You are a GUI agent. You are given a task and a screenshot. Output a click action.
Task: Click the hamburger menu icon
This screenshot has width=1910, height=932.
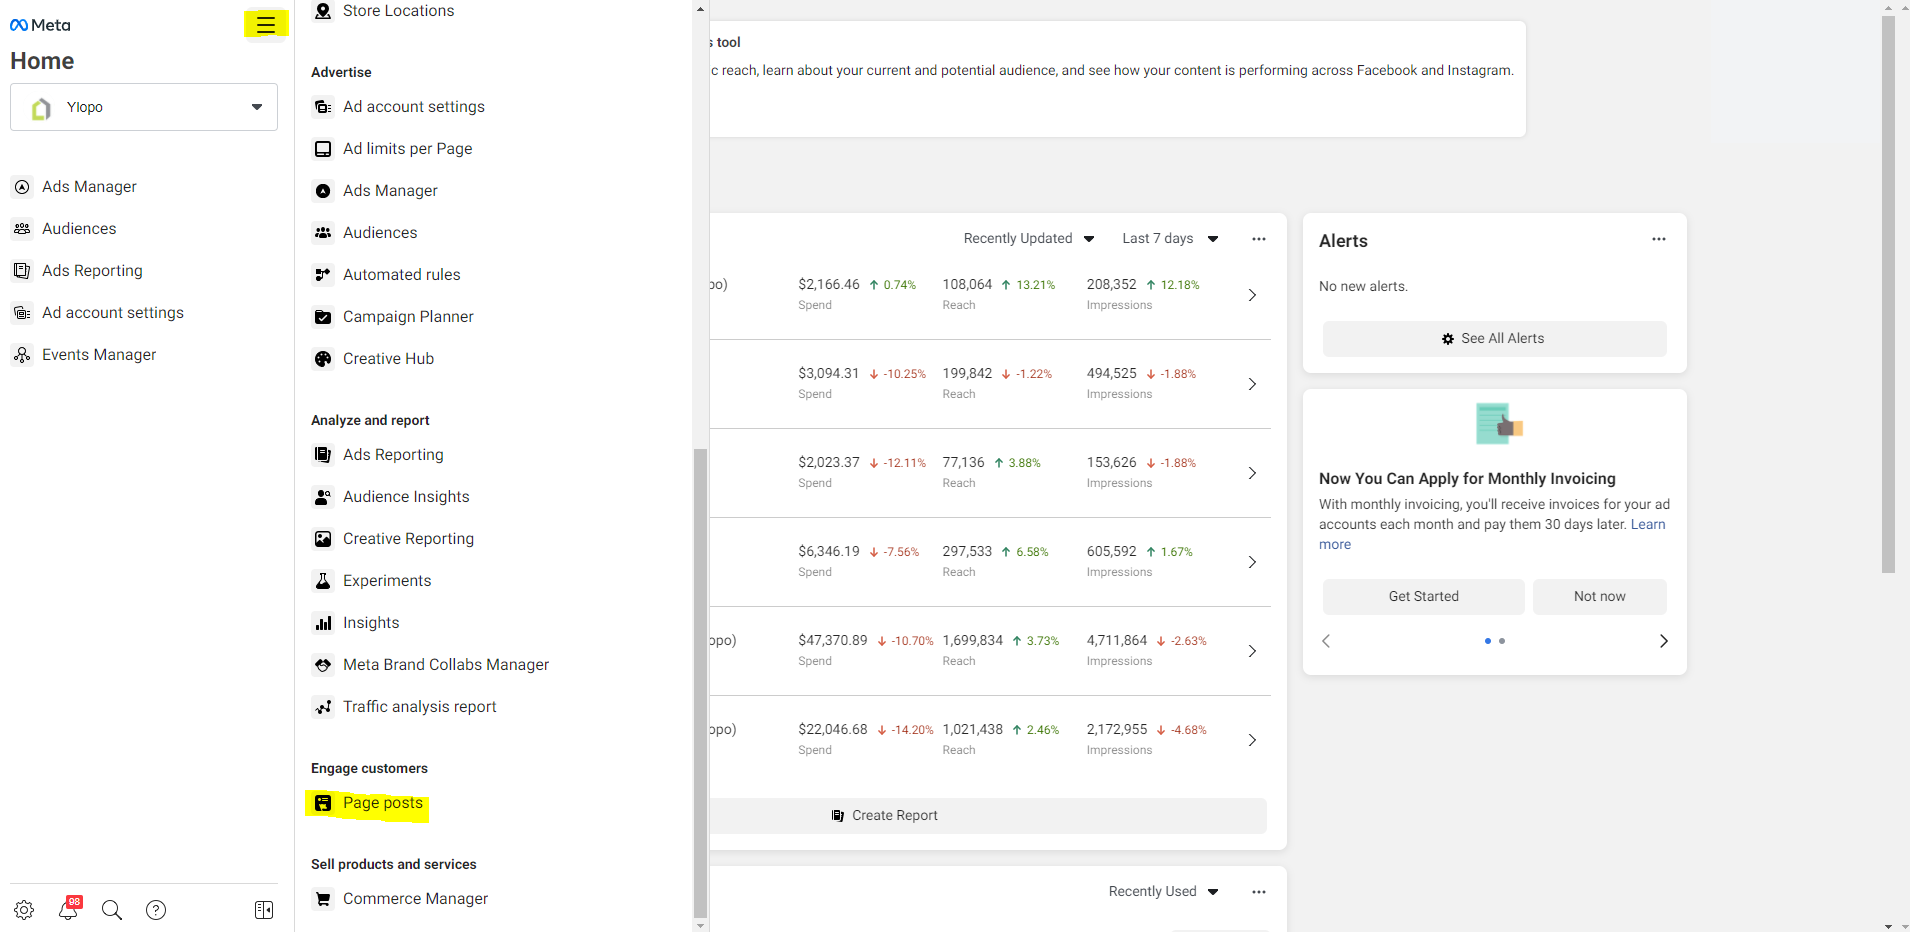pos(265,25)
